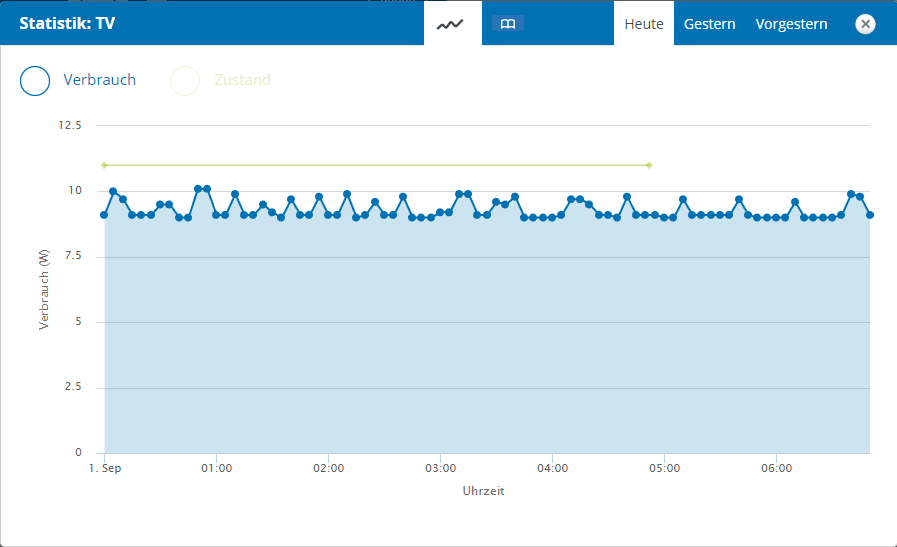Select the Heute tab
The height and width of the screenshot is (547, 897).
pos(644,24)
